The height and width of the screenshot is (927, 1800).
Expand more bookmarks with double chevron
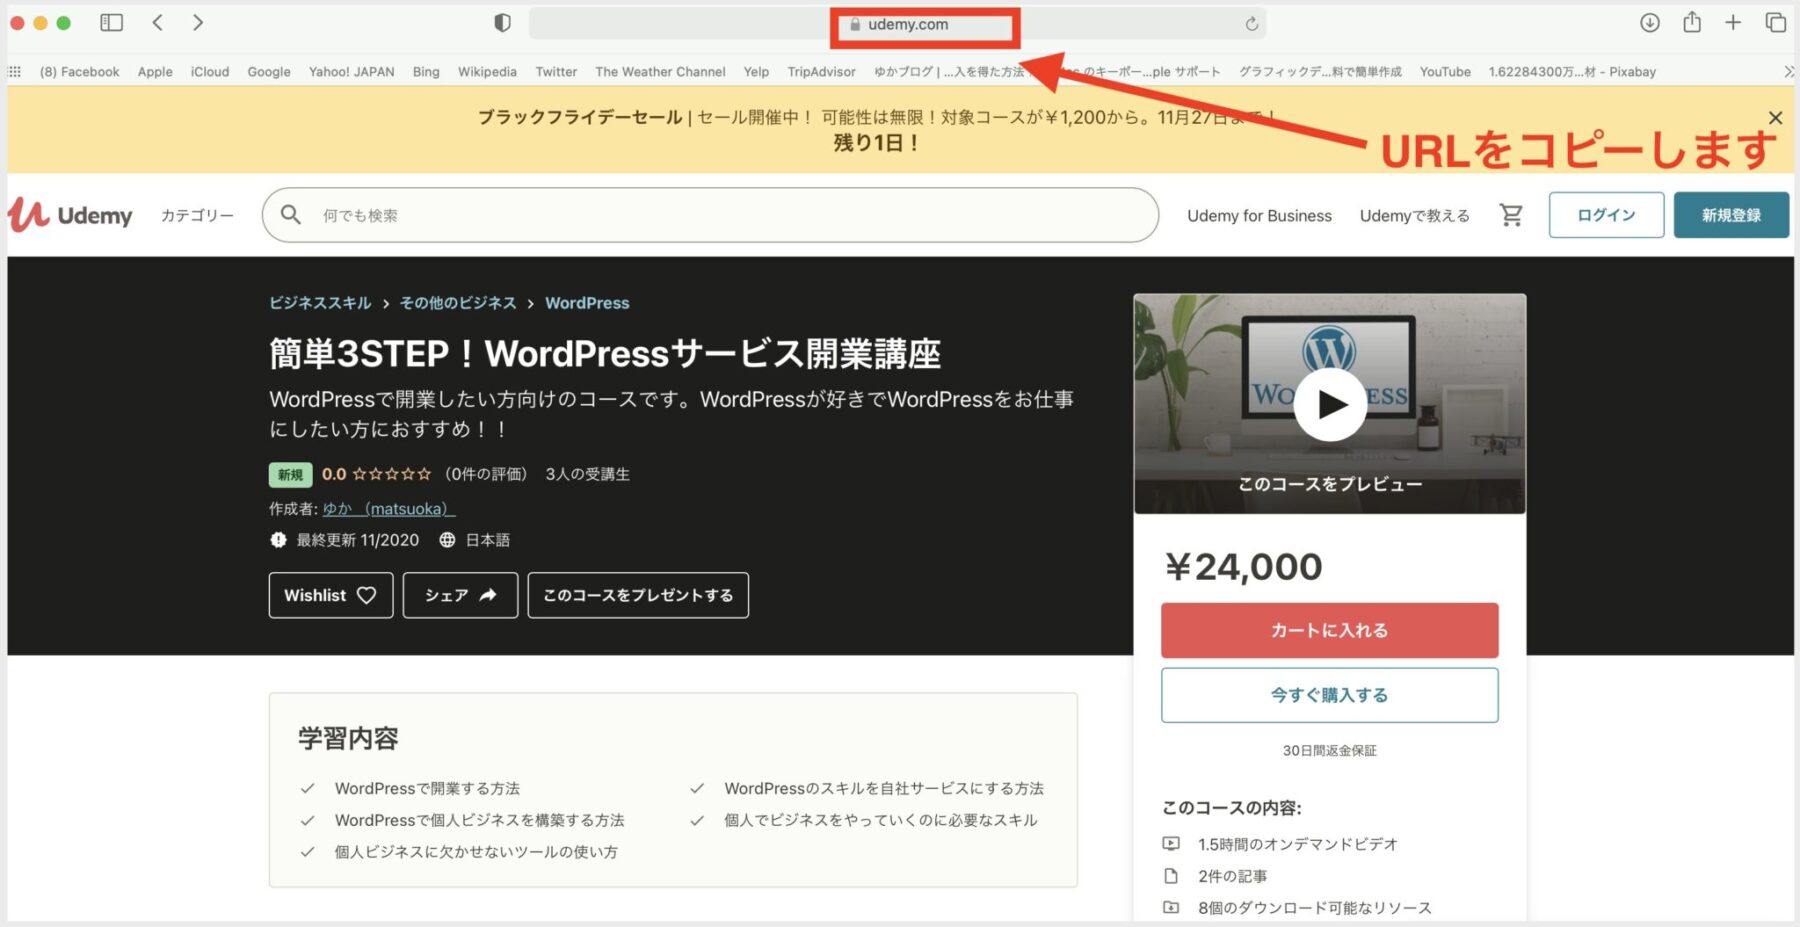pos(1788,72)
